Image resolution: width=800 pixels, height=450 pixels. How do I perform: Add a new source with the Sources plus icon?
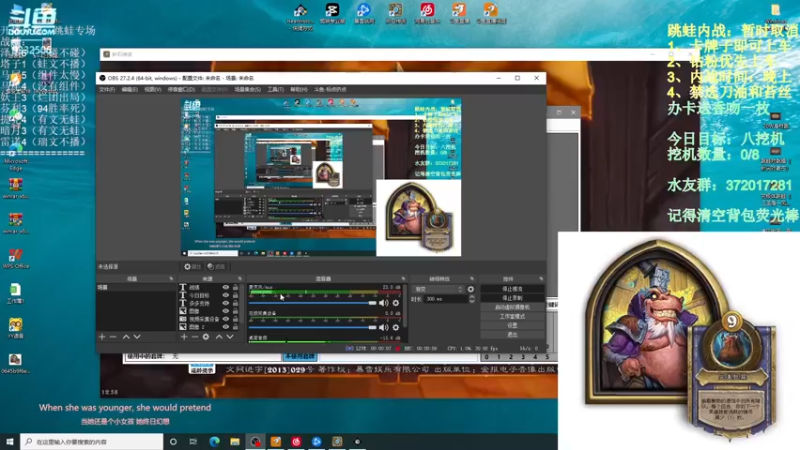[184, 337]
